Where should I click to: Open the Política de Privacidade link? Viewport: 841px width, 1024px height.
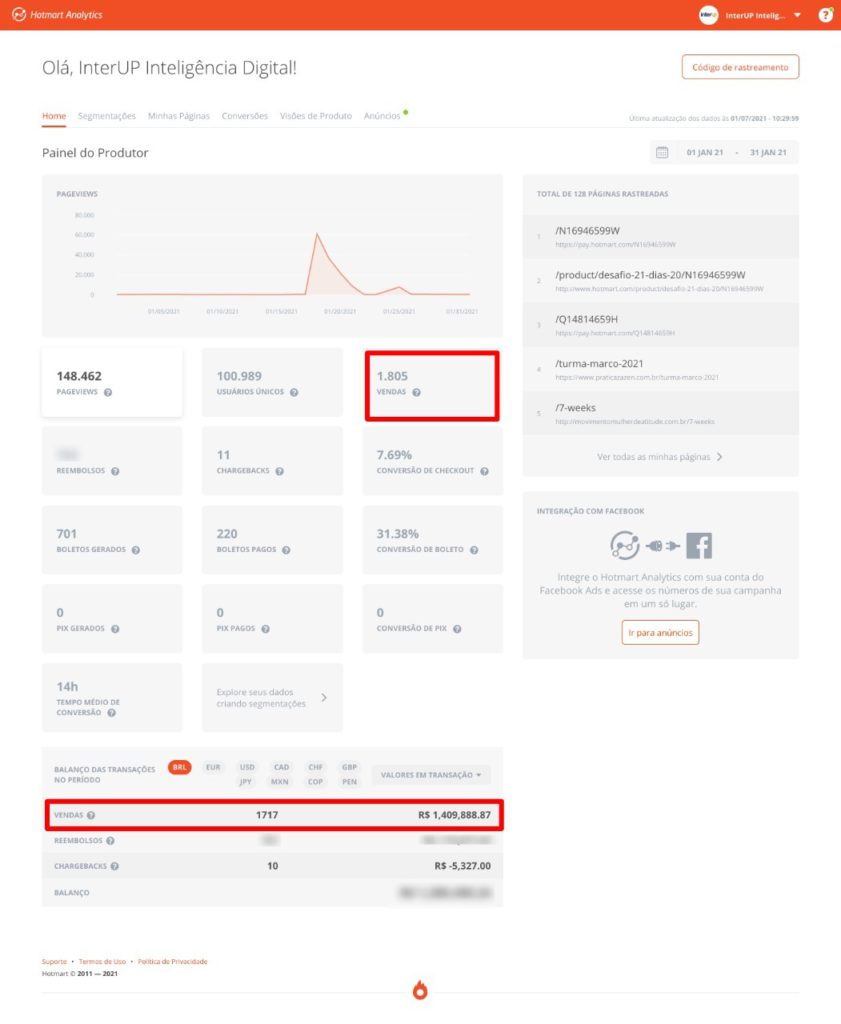[172, 962]
